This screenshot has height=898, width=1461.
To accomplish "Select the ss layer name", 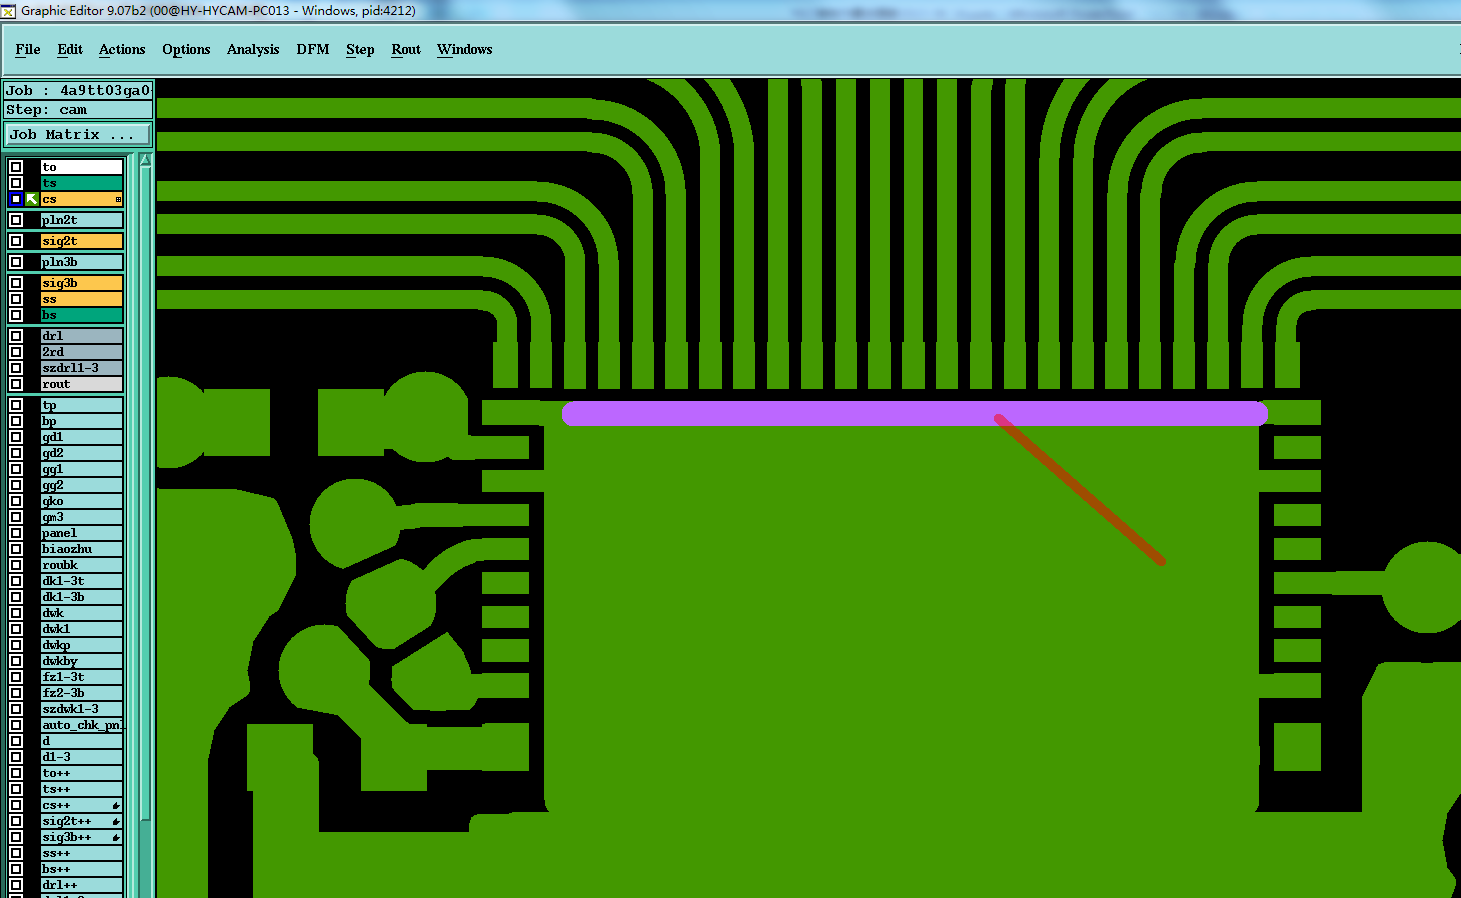I will [x=81, y=299].
